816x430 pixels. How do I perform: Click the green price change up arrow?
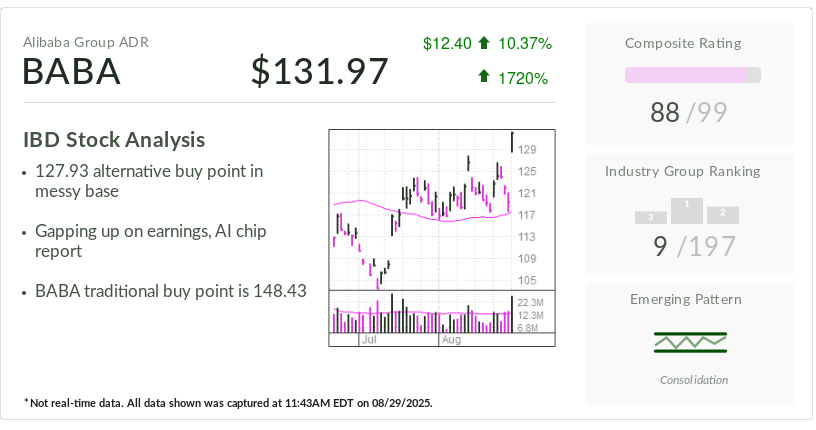point(484,44)
